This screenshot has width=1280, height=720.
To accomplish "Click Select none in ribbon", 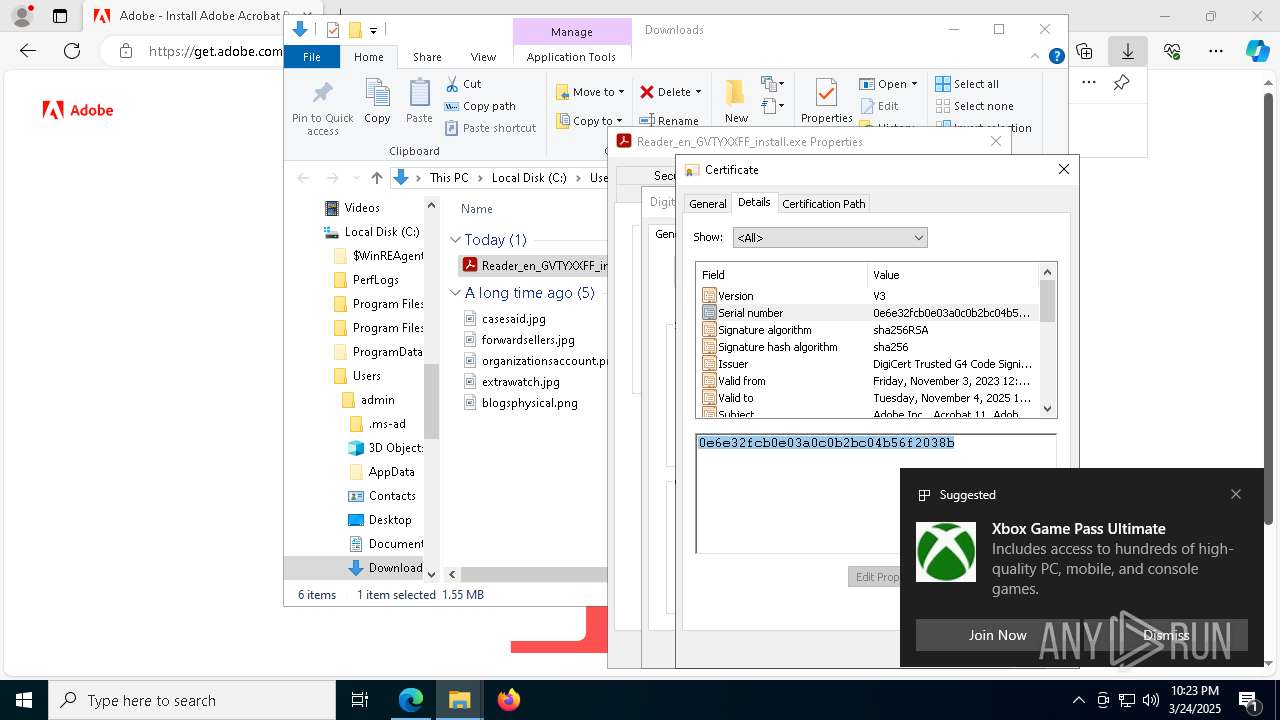I will click(975, 106).
